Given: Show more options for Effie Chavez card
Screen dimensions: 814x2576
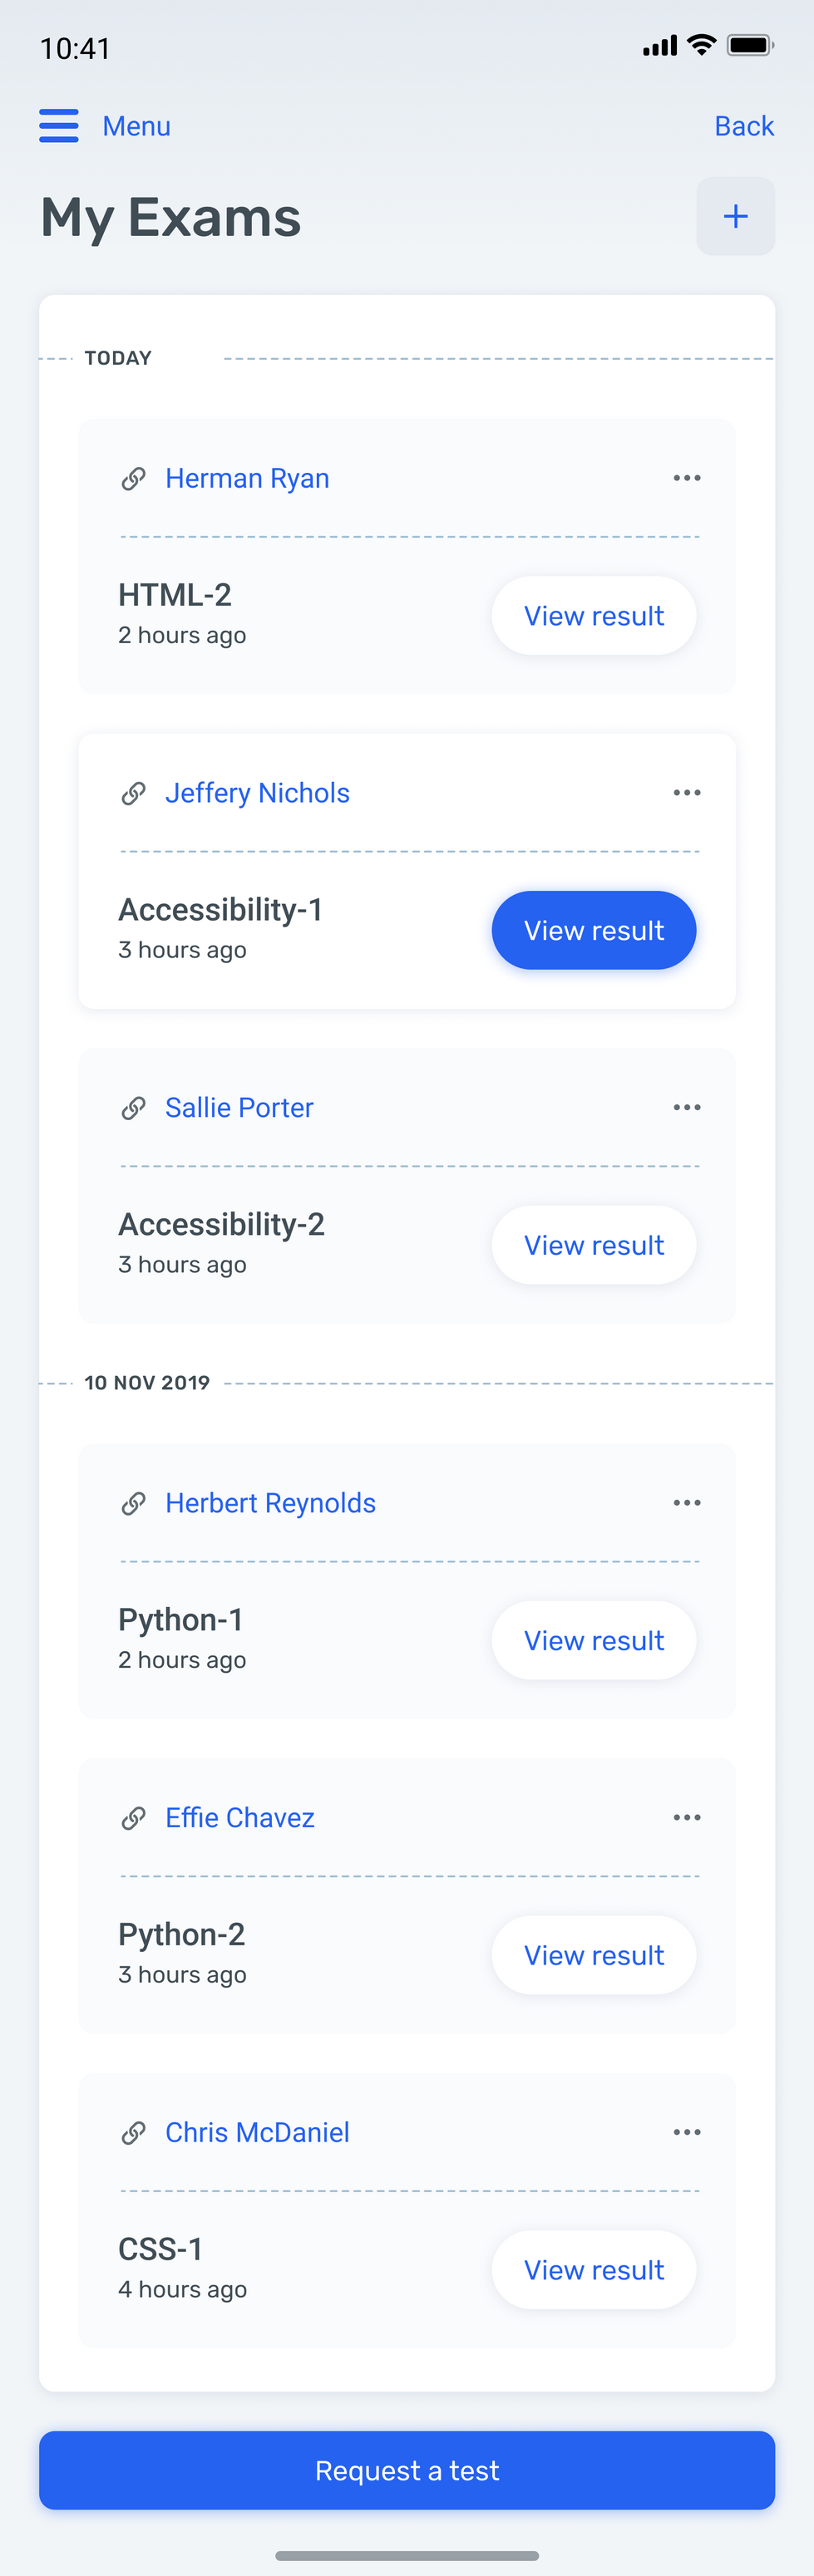Looking at the screenshot, I should click(687, 1817).
